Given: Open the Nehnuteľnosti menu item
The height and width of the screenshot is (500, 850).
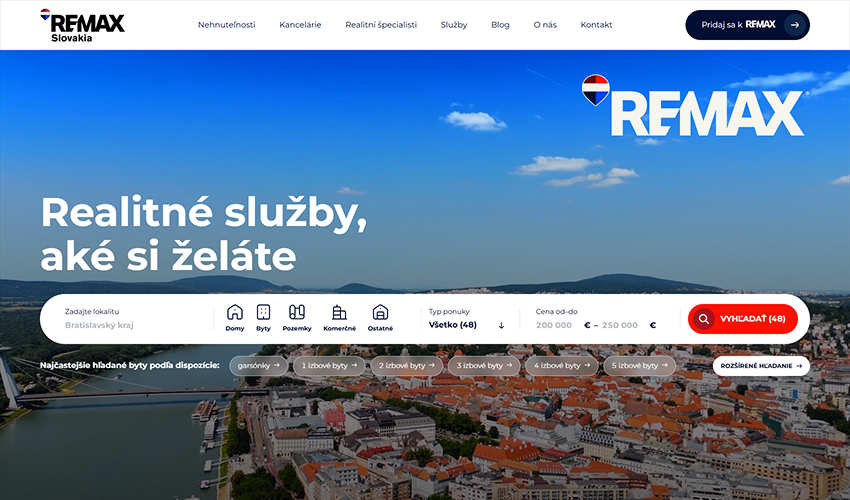Looking at the screenshot, I should (227, 25).
